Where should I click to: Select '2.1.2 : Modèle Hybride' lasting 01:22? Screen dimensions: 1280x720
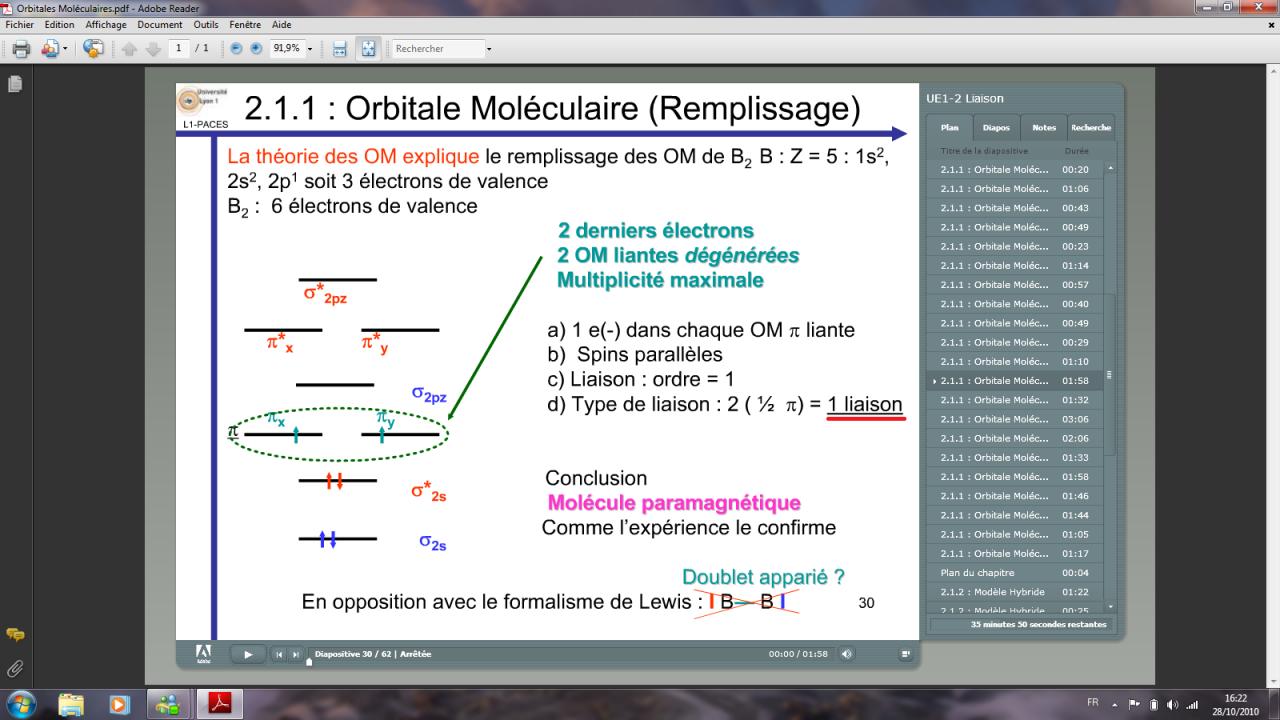1016,592
